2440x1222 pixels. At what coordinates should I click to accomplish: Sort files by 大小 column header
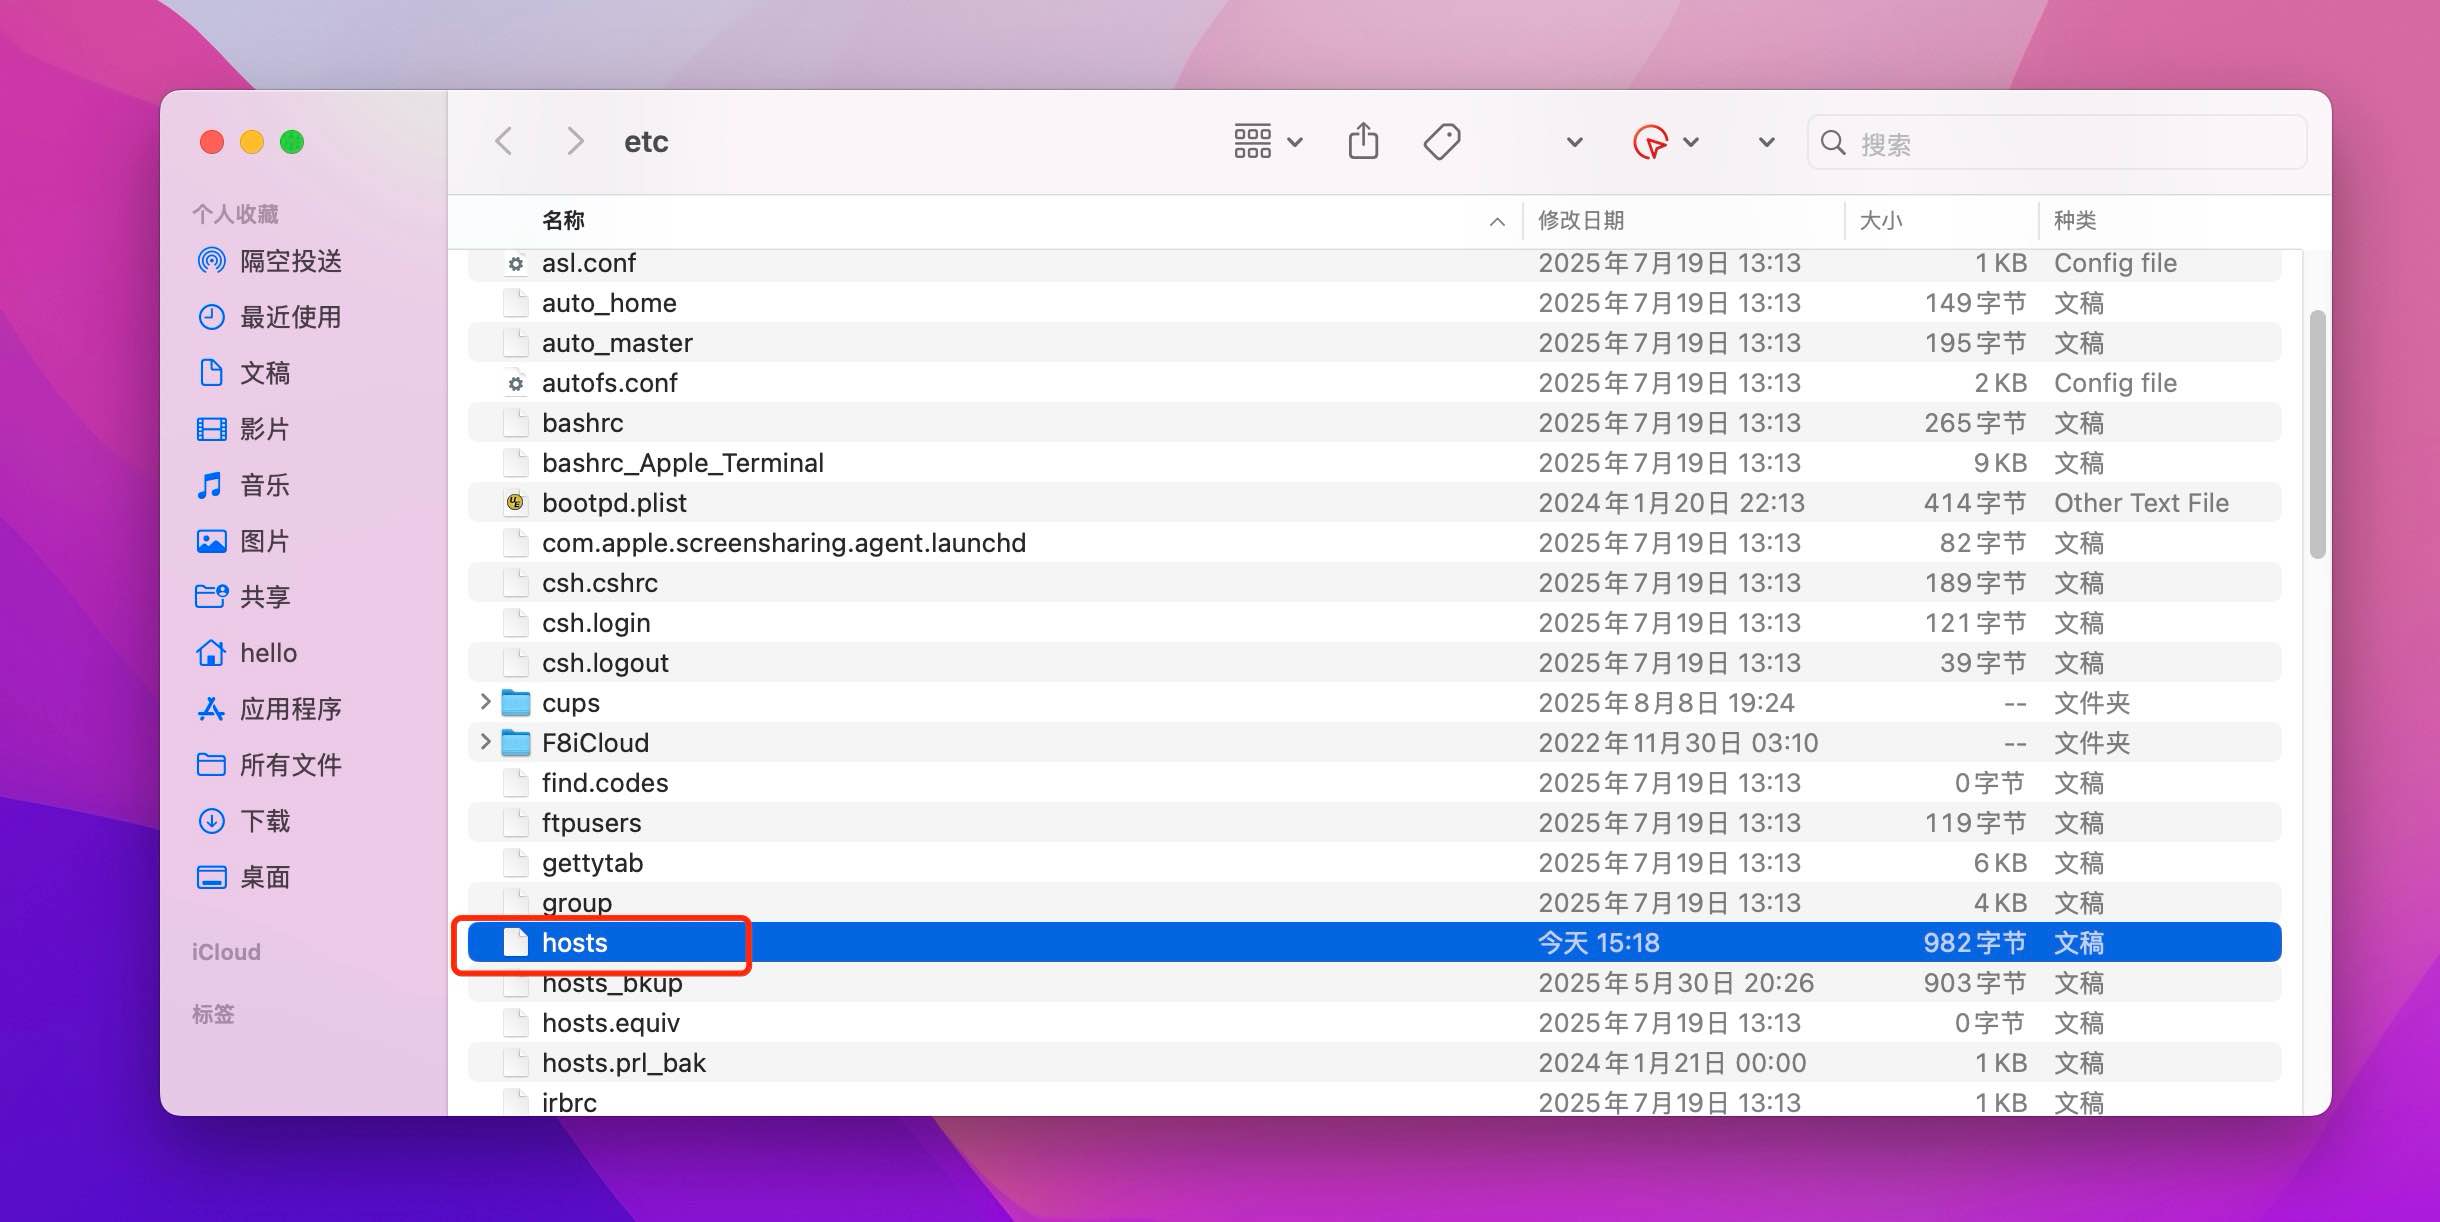pyautogui.click(x=1884, y=220)
